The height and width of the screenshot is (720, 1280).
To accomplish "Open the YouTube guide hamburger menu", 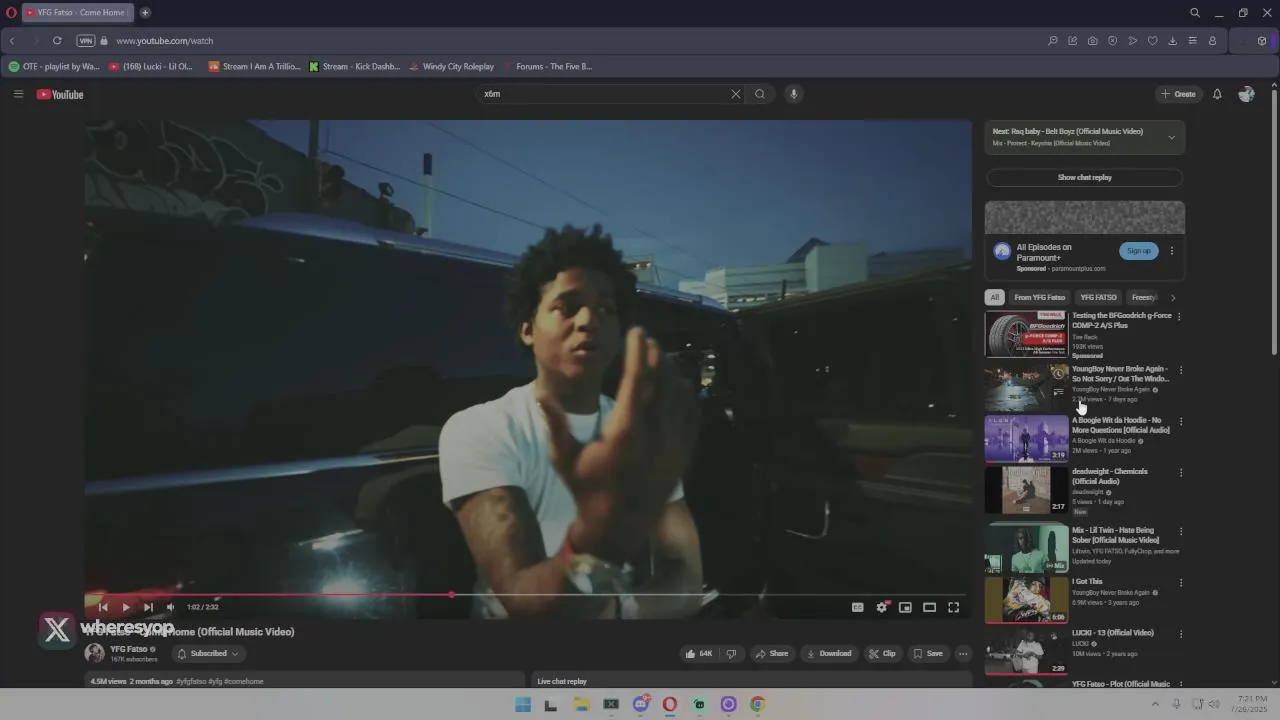I will 18,94.
